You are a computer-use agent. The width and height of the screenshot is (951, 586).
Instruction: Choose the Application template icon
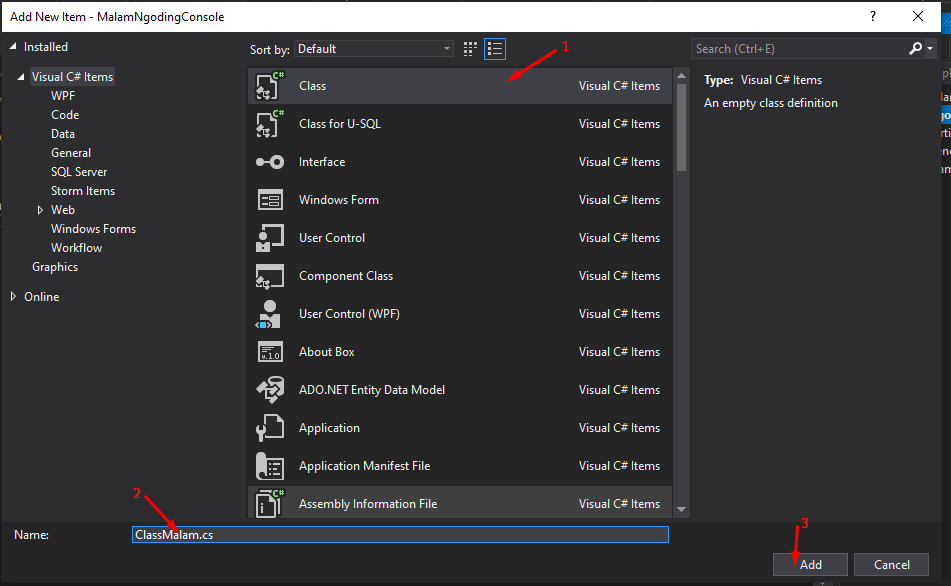click(270, 428)
